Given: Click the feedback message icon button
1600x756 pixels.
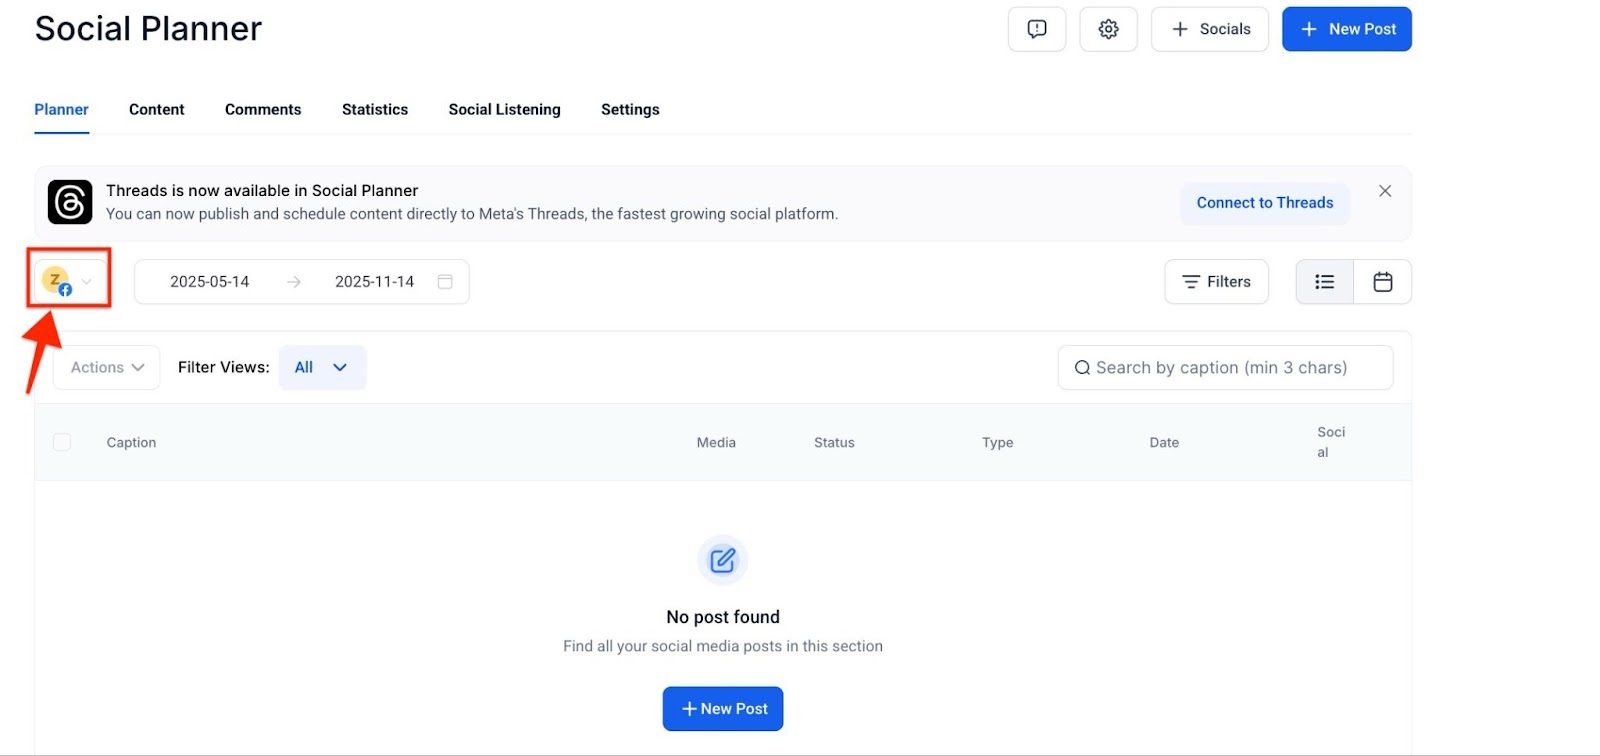Looking at the screenshot, I should point(1037,29).
